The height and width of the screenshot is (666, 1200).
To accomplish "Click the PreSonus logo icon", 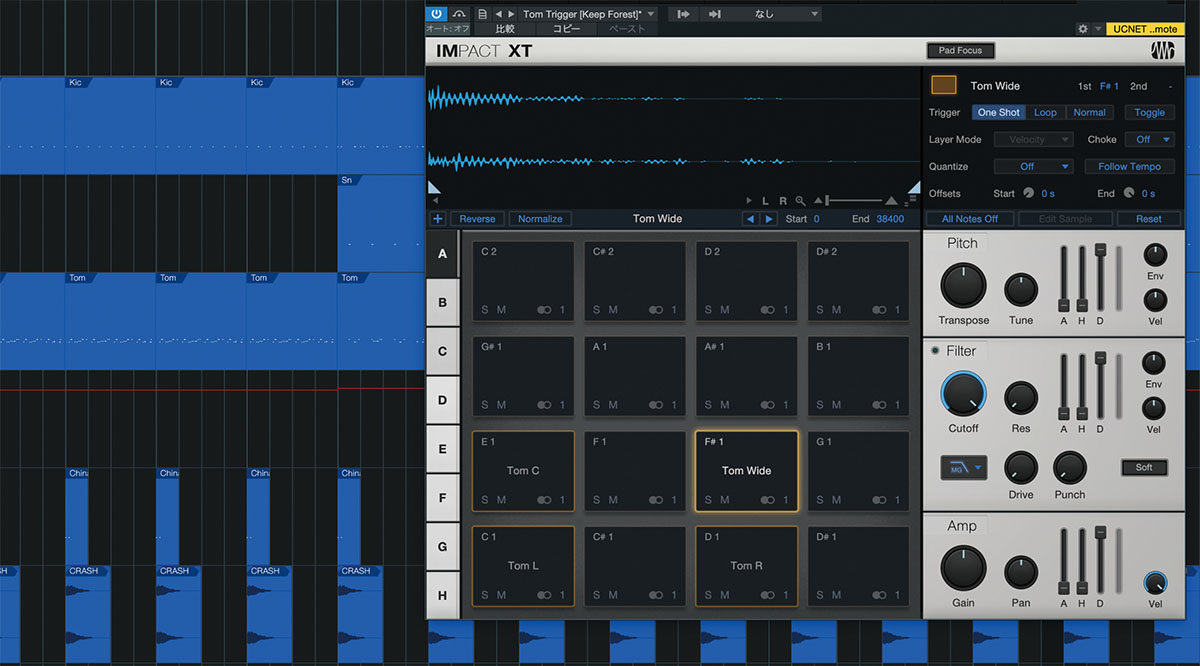I will [x=1162, y=52].
